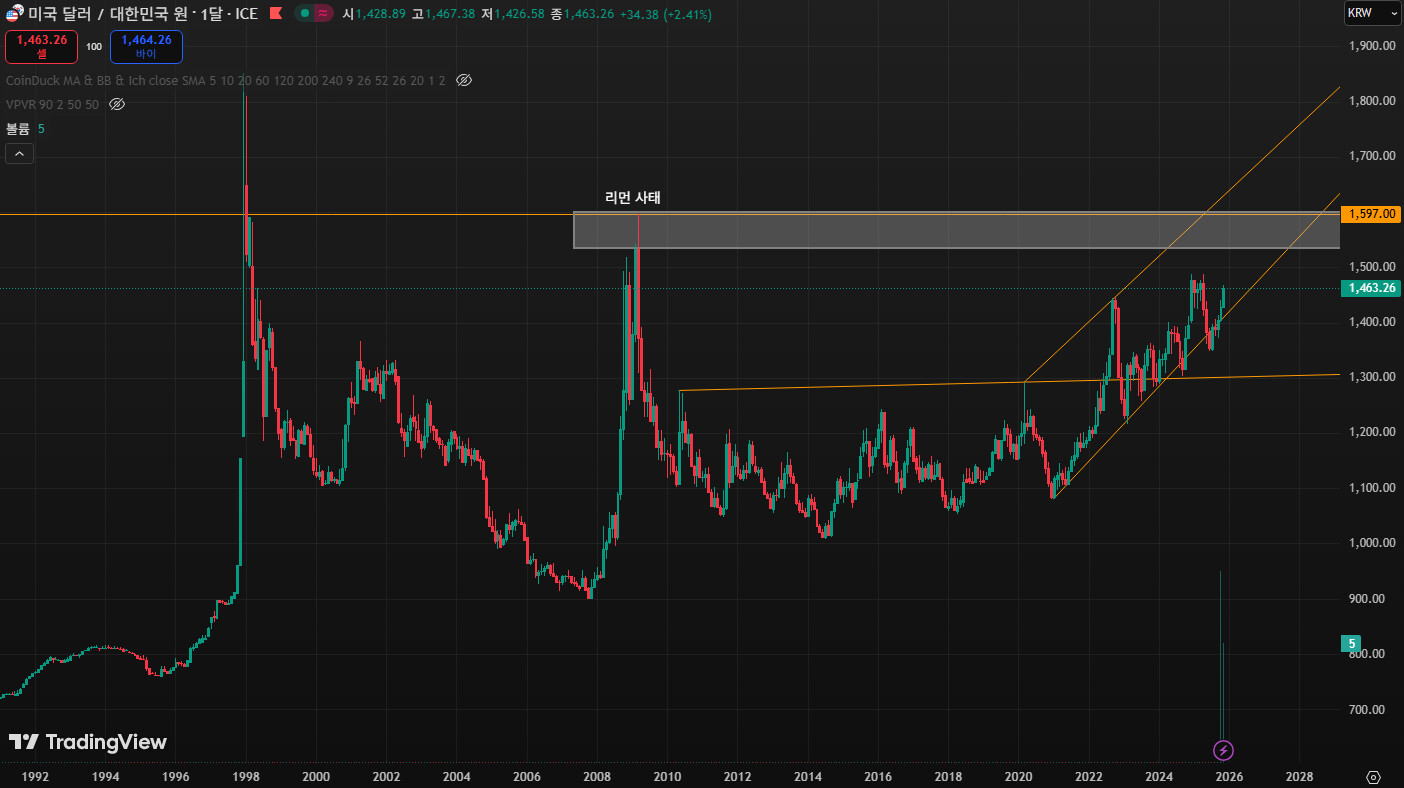Click the 1,400.00 price scale label

(x=1371, y=322)
